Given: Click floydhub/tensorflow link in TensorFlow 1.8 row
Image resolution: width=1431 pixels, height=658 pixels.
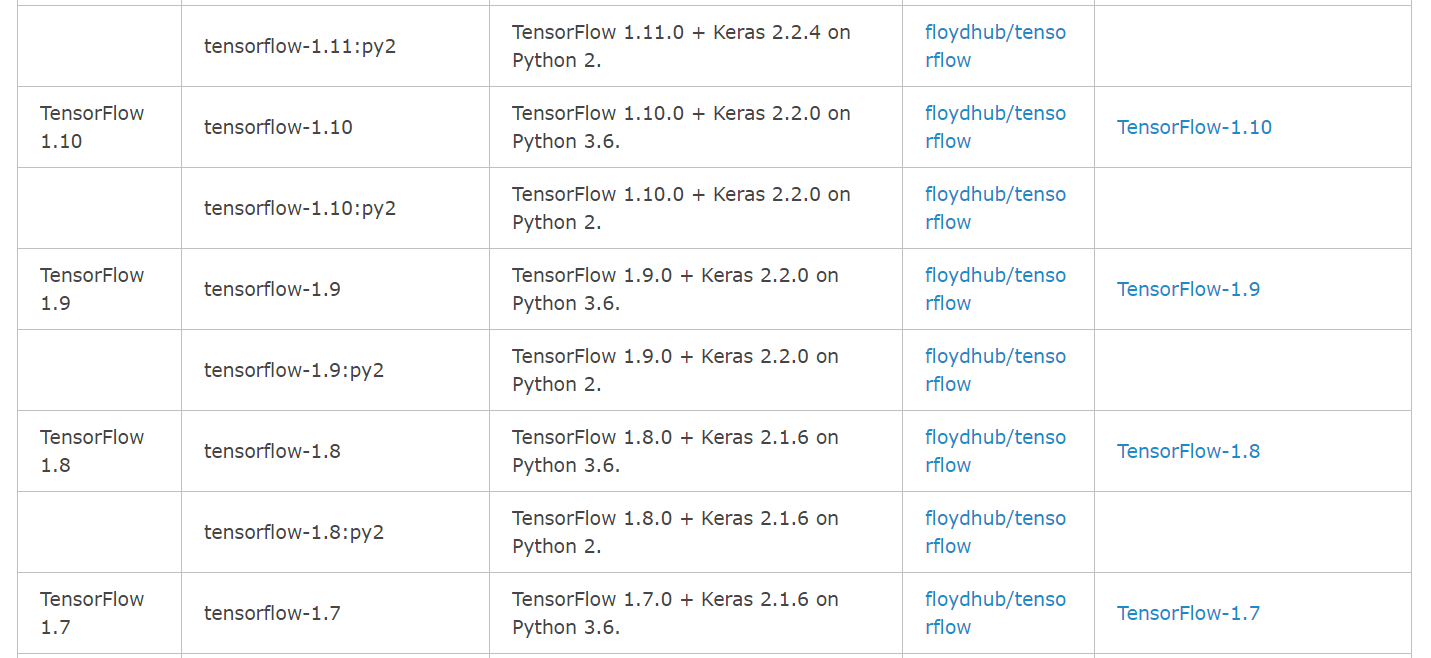Looking at the screenshot, I should coord(995,451).
